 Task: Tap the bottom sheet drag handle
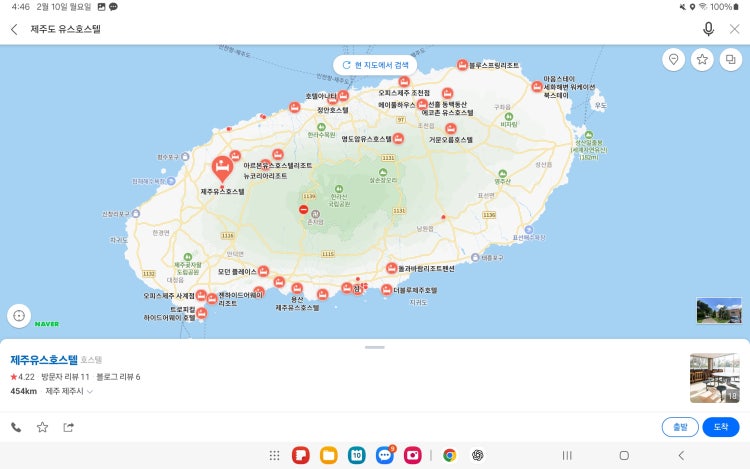[x=375, y=348]
